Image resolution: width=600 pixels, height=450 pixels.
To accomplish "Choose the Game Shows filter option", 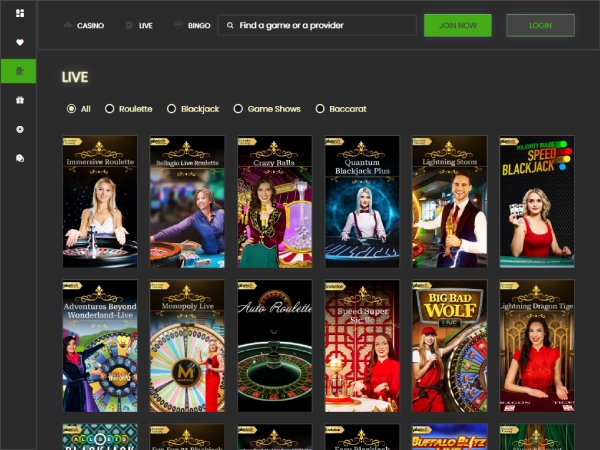I will pyautogui.click(x=238, y=108).
